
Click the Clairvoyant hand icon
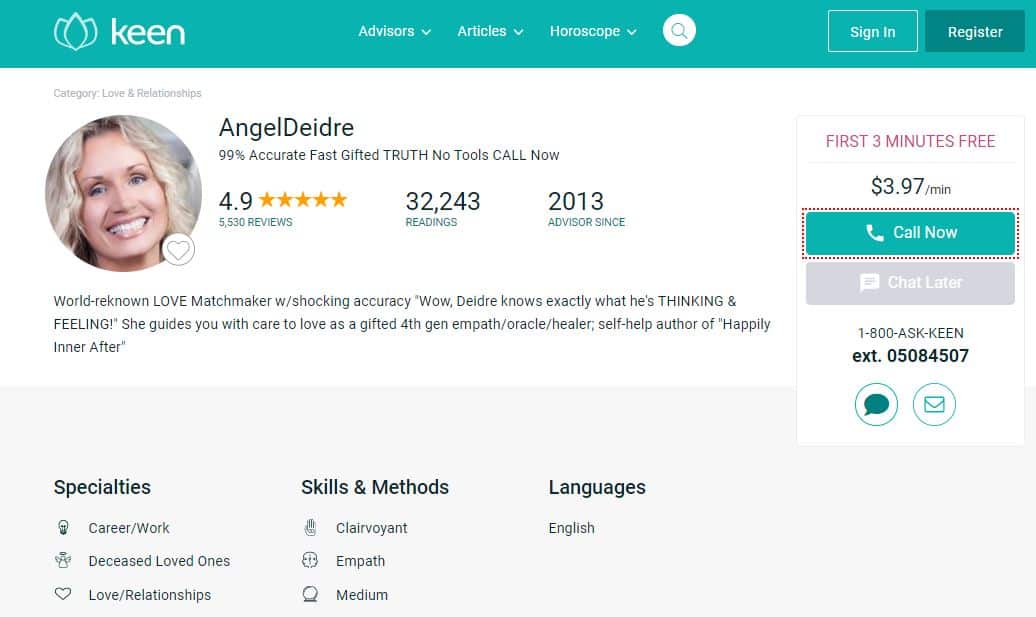(311, 527)
